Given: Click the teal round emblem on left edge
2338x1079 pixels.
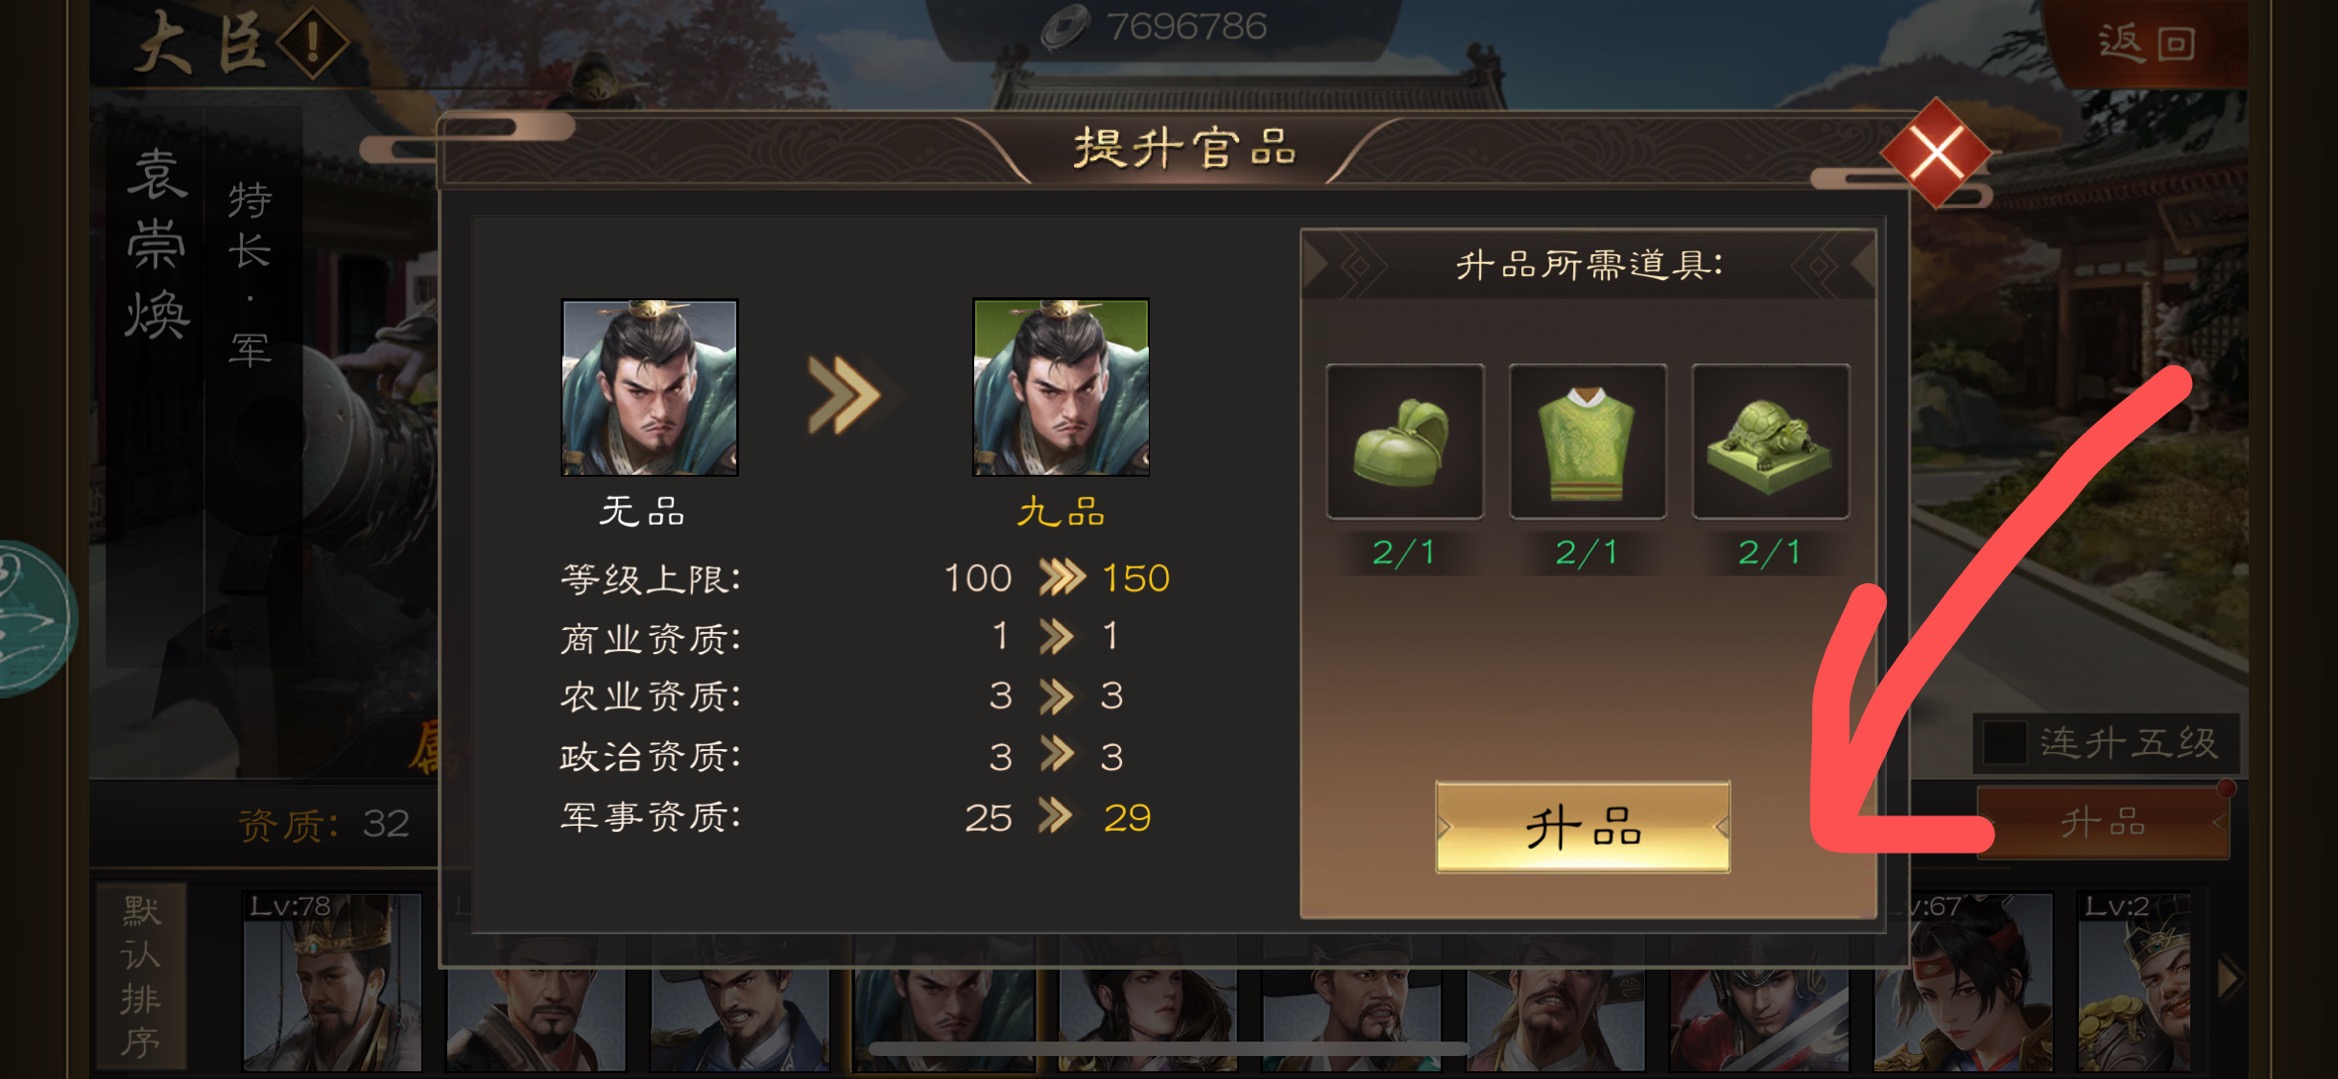Looking at the screenshot, I should point(32,618).
